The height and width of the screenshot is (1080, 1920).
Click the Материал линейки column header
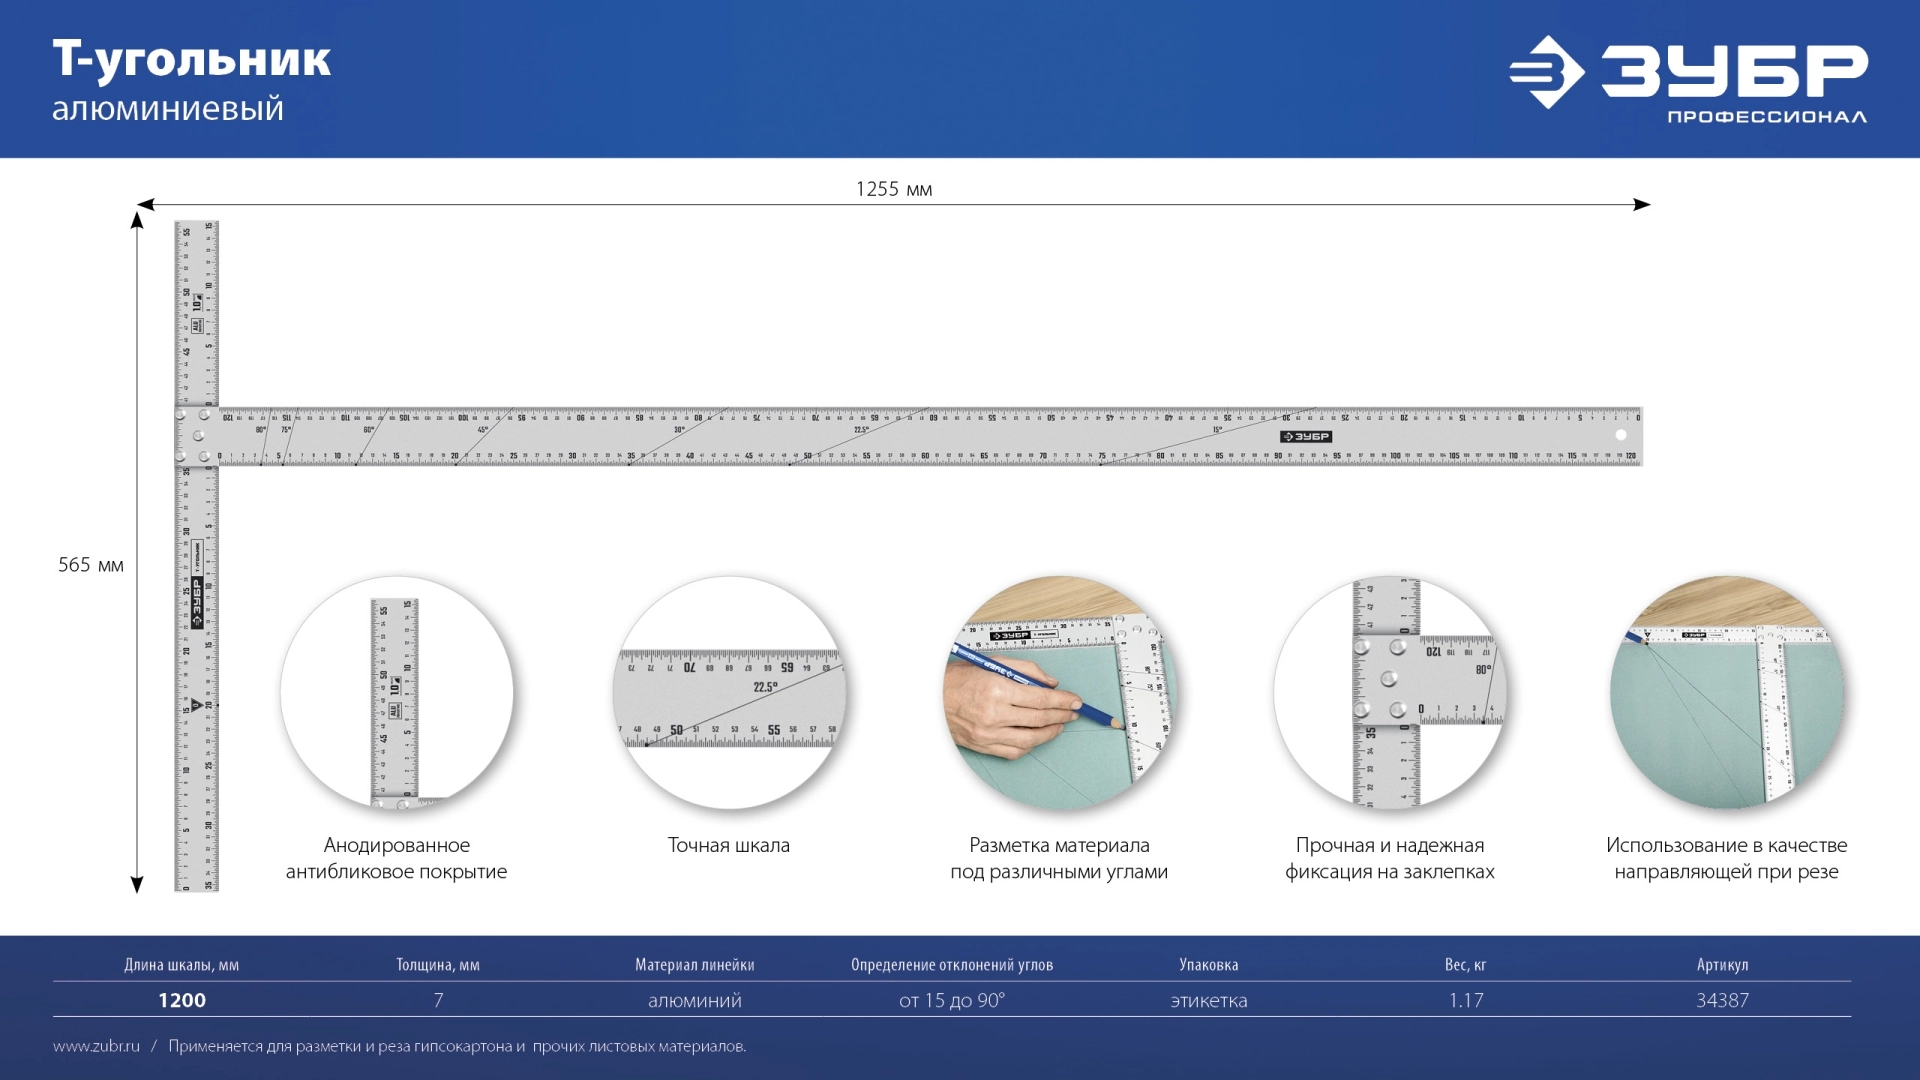pyautogui.click(x=694, y=965)
